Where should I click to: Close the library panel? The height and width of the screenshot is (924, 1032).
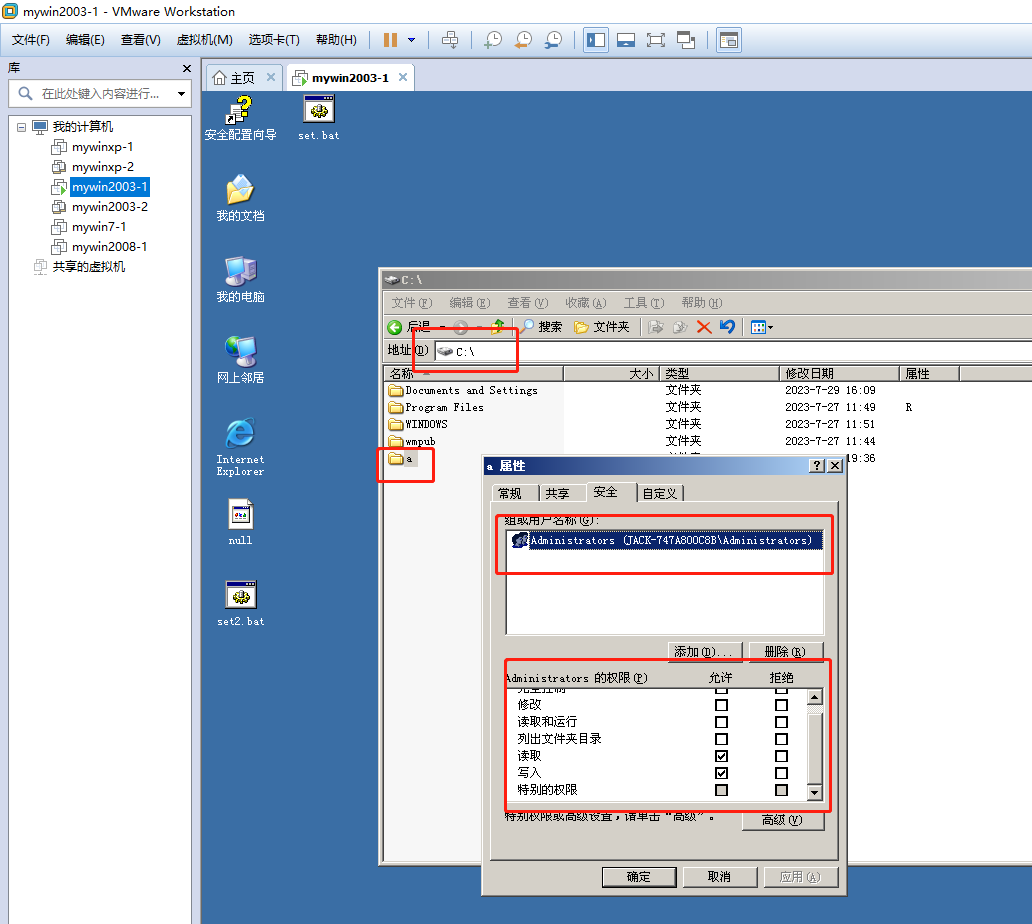pyautogui.click(x=187, y=68)
